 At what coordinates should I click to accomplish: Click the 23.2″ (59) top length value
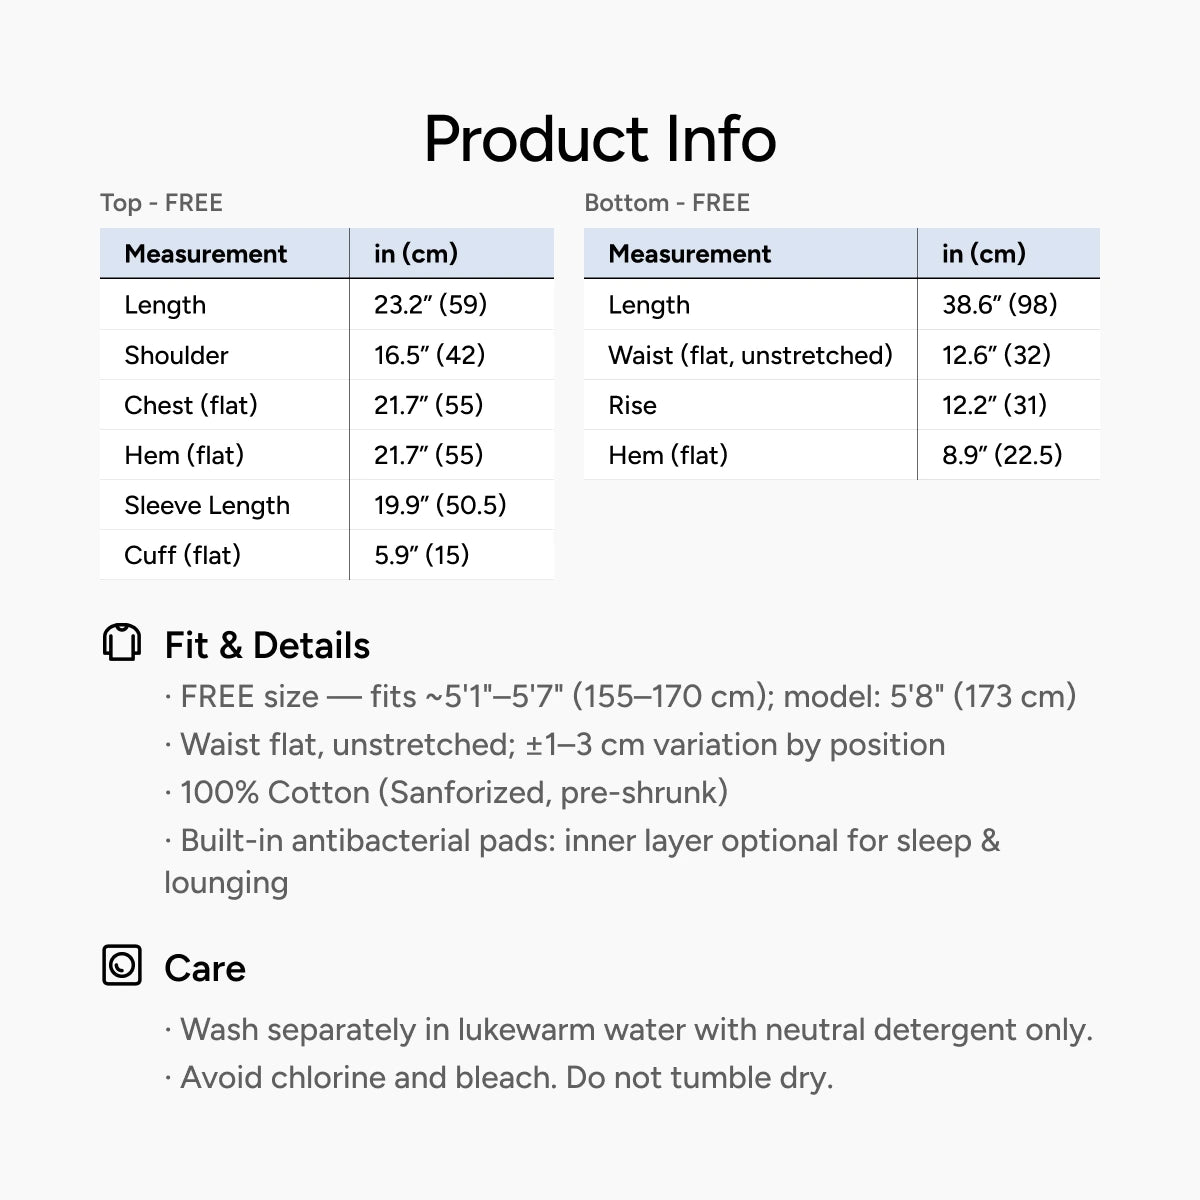coord(431,305)
